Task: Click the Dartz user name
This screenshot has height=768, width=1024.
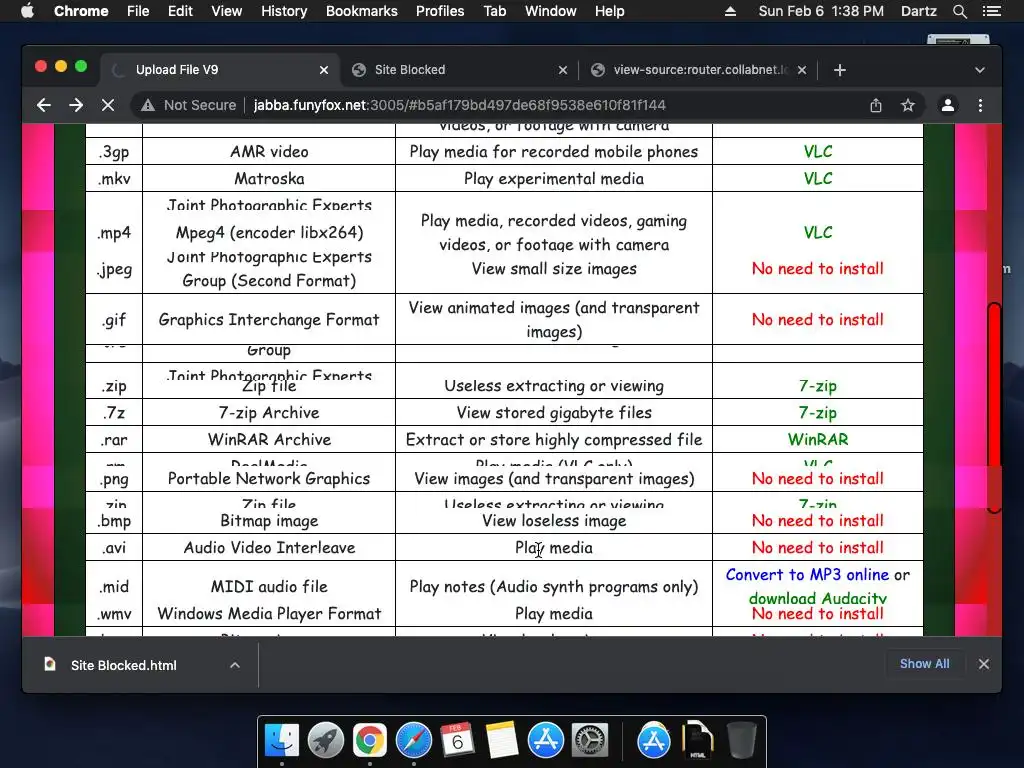Action: pyautogui.click(x=918, y=11)
